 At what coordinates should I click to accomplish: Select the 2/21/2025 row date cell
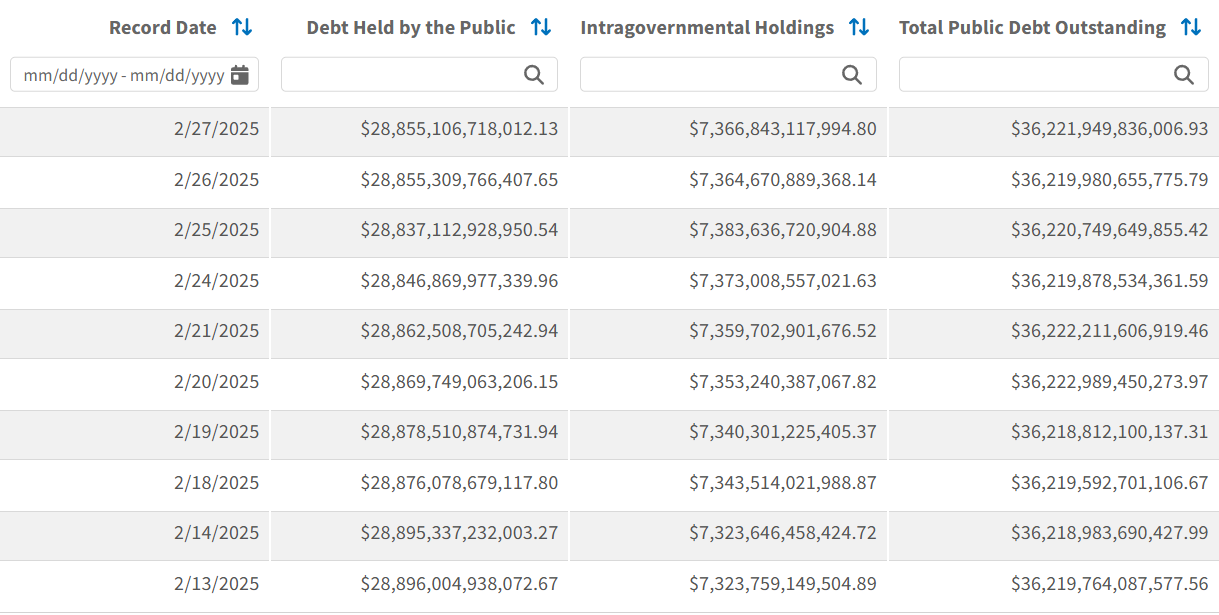tap(216, 331)
